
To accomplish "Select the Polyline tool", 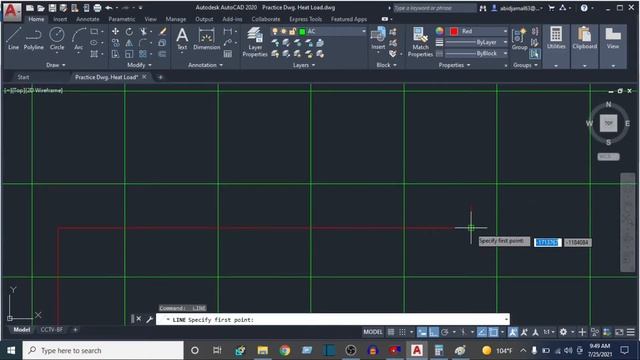I will coord(33,39).
